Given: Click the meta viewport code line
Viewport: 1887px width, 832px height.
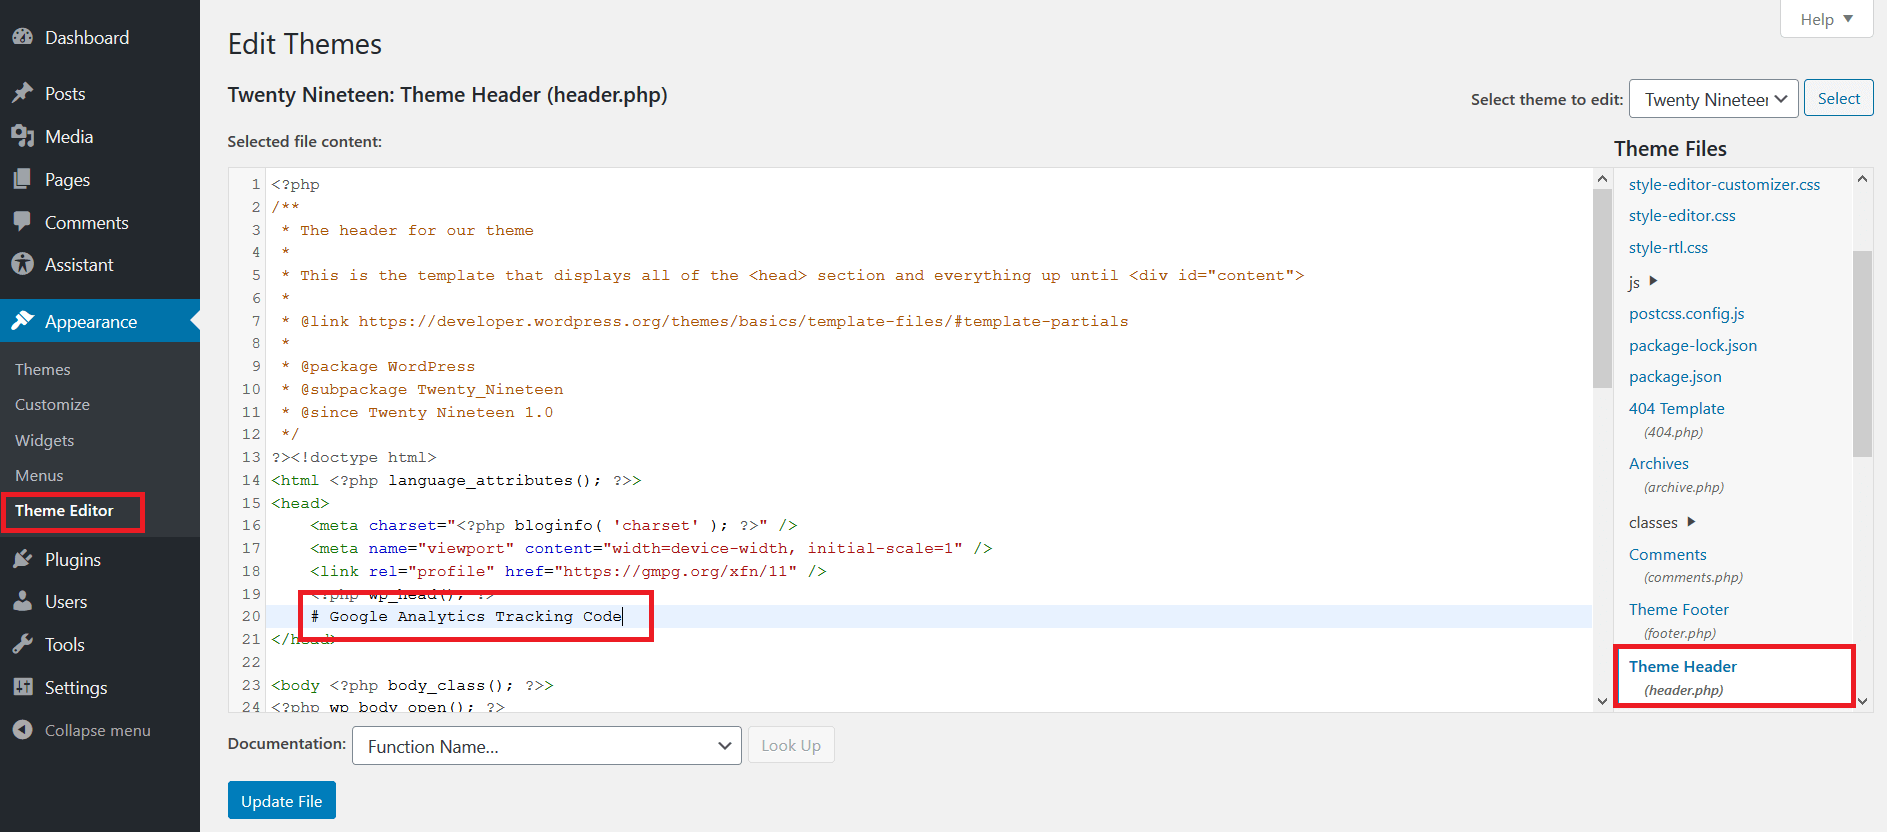Looking at the screenshot, I should (x=651, y=548).
